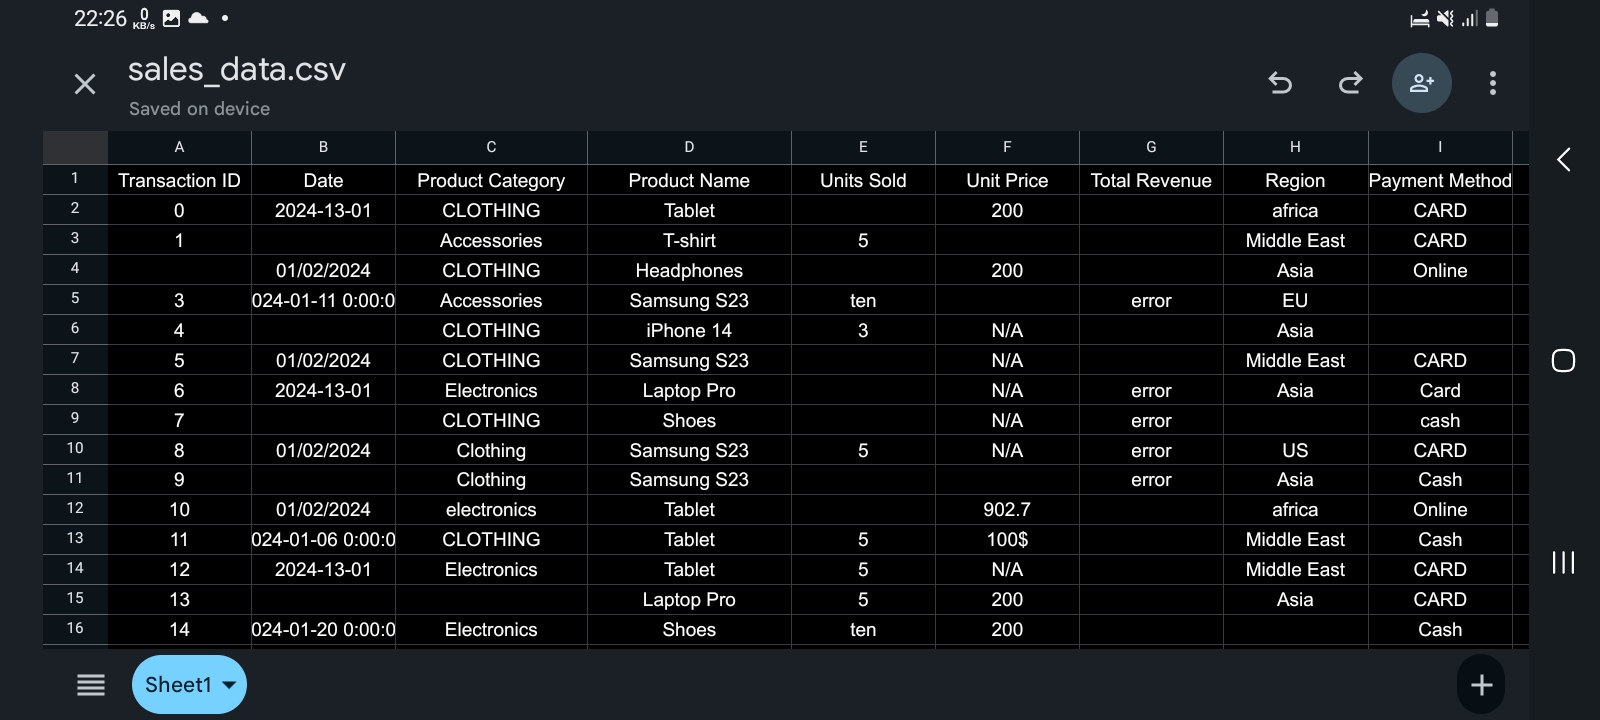Close the sales_data.csv spreadsheet

(85, 84)
